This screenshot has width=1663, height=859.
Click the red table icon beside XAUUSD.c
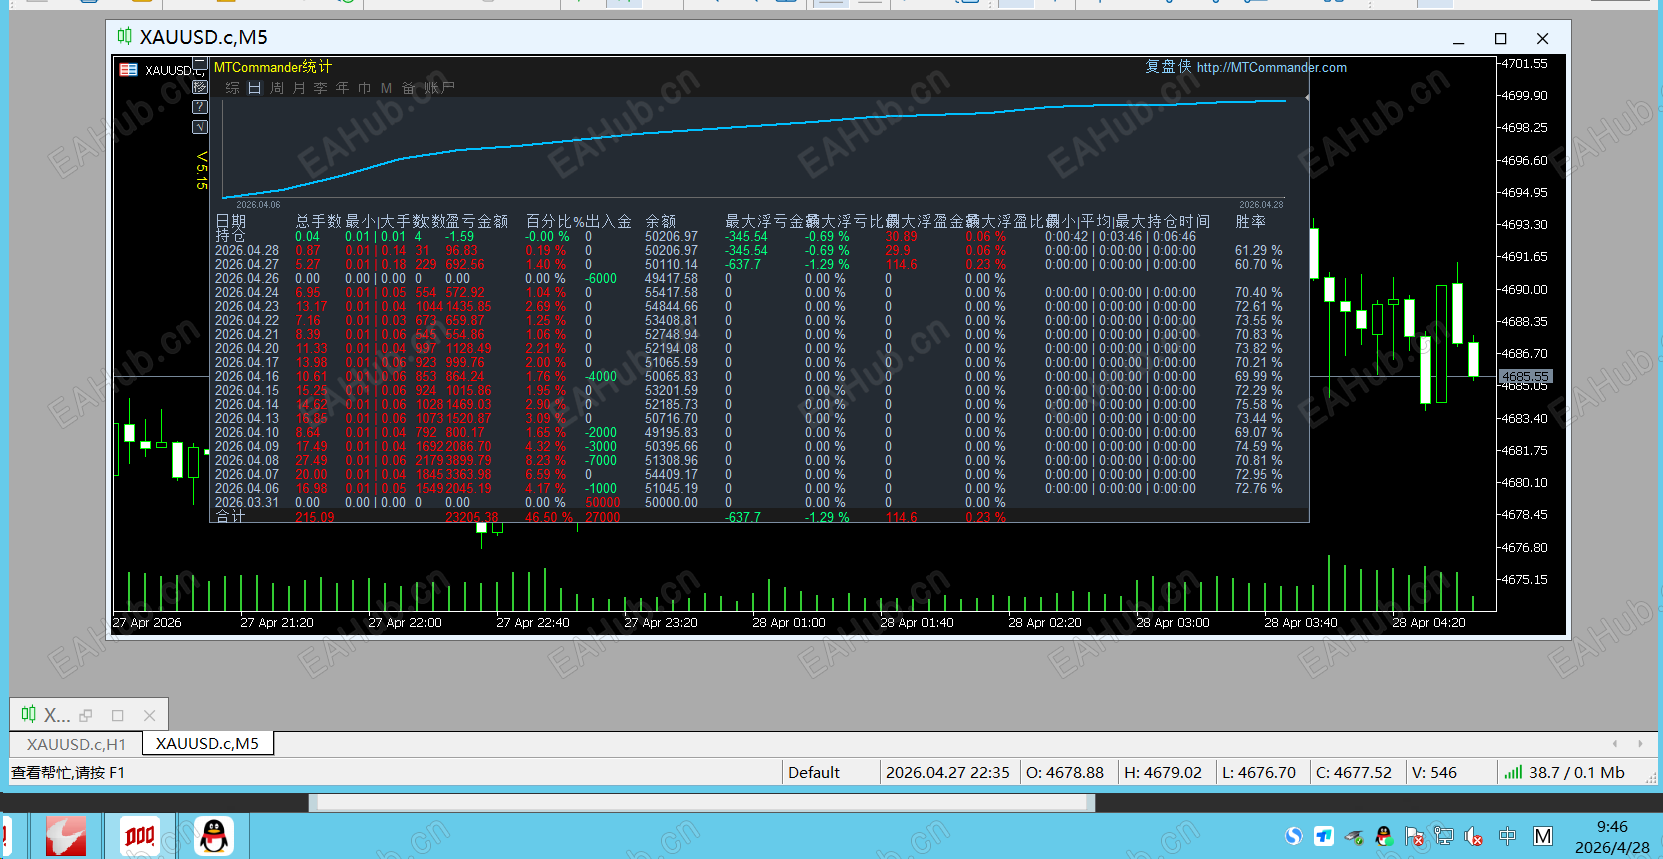(128, 70)
